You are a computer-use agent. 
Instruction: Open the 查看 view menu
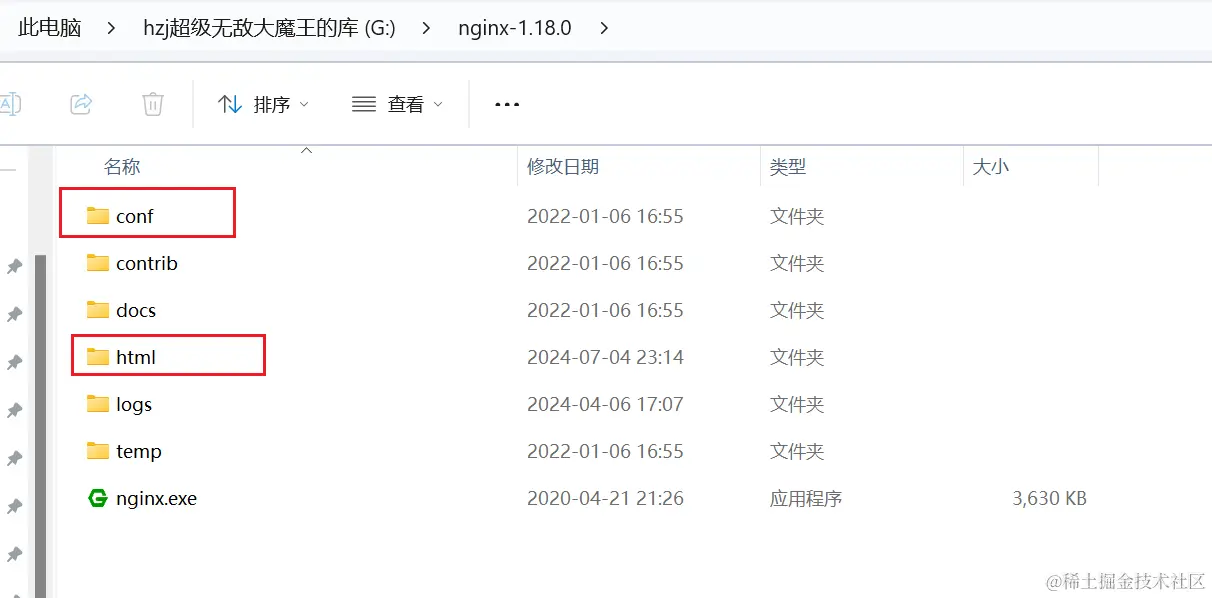[397, 104]
